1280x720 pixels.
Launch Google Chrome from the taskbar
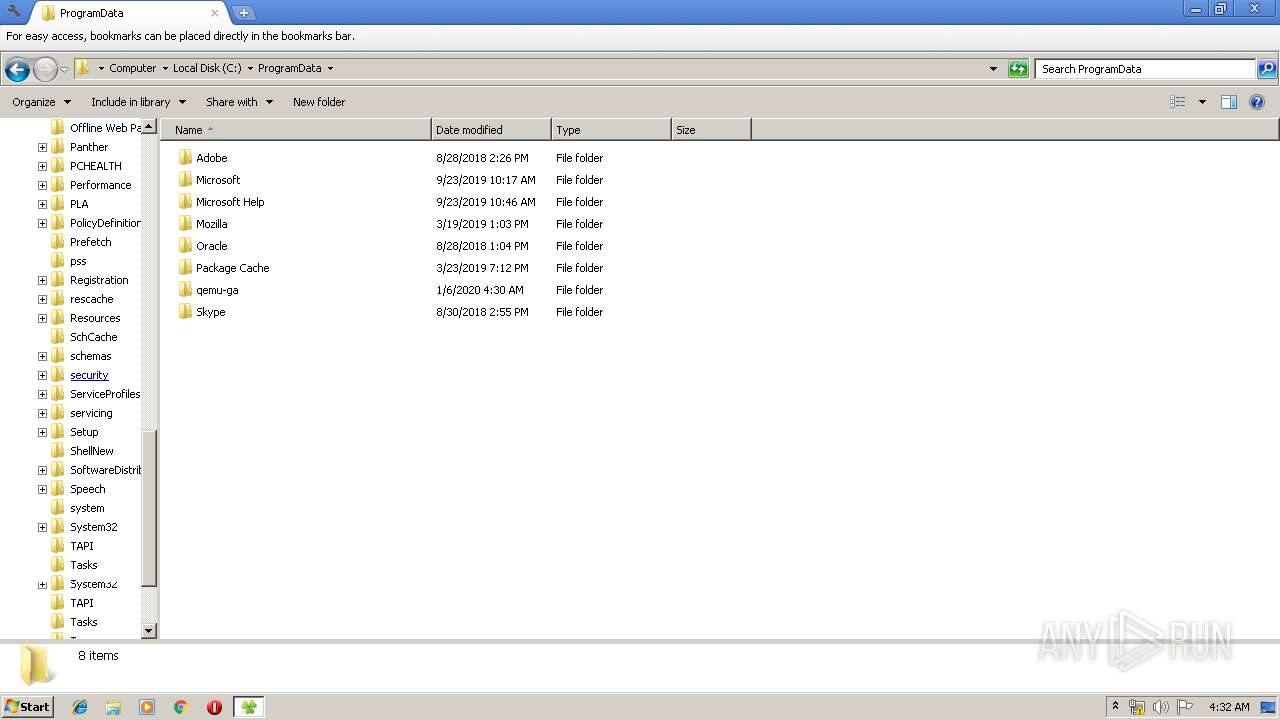(181, 707)
